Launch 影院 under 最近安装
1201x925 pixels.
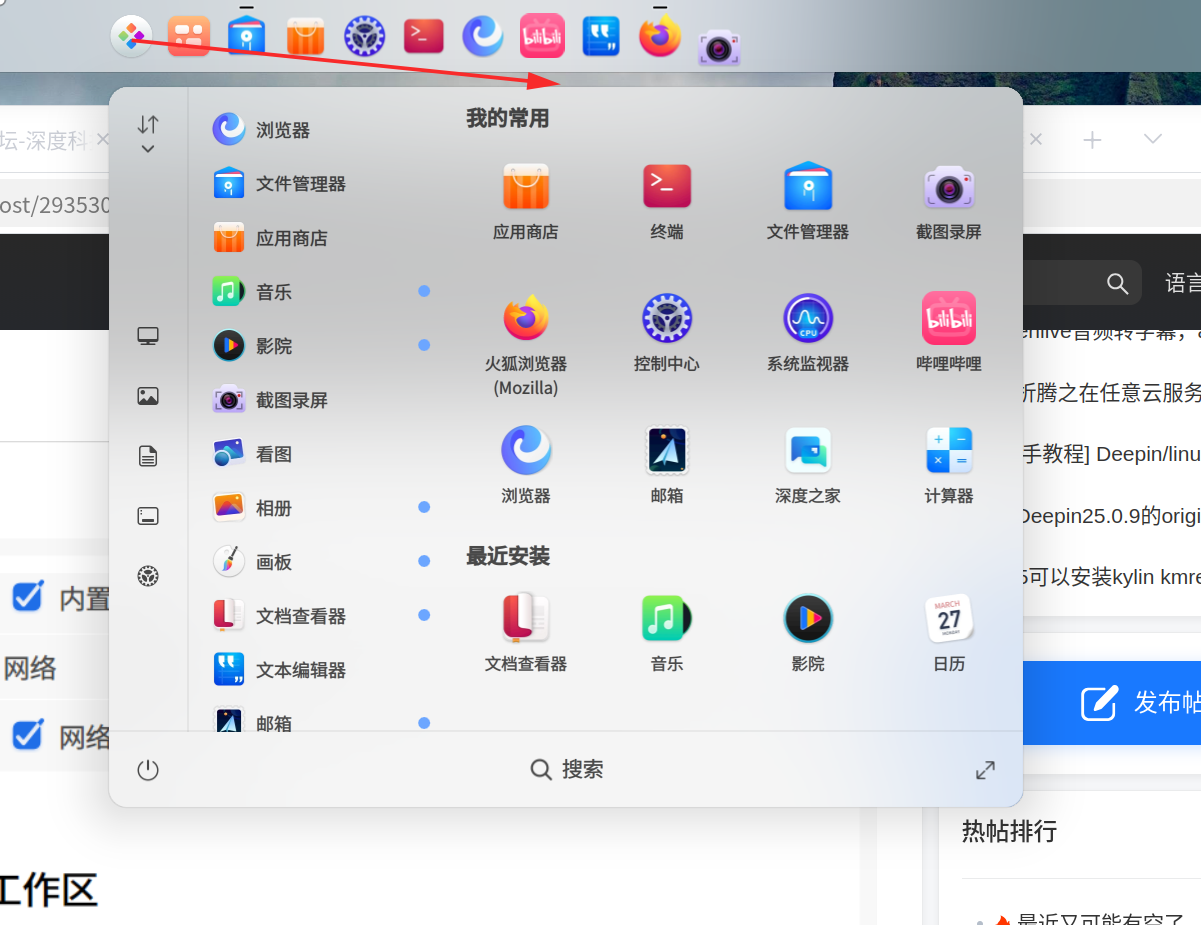tap(808, 633)
